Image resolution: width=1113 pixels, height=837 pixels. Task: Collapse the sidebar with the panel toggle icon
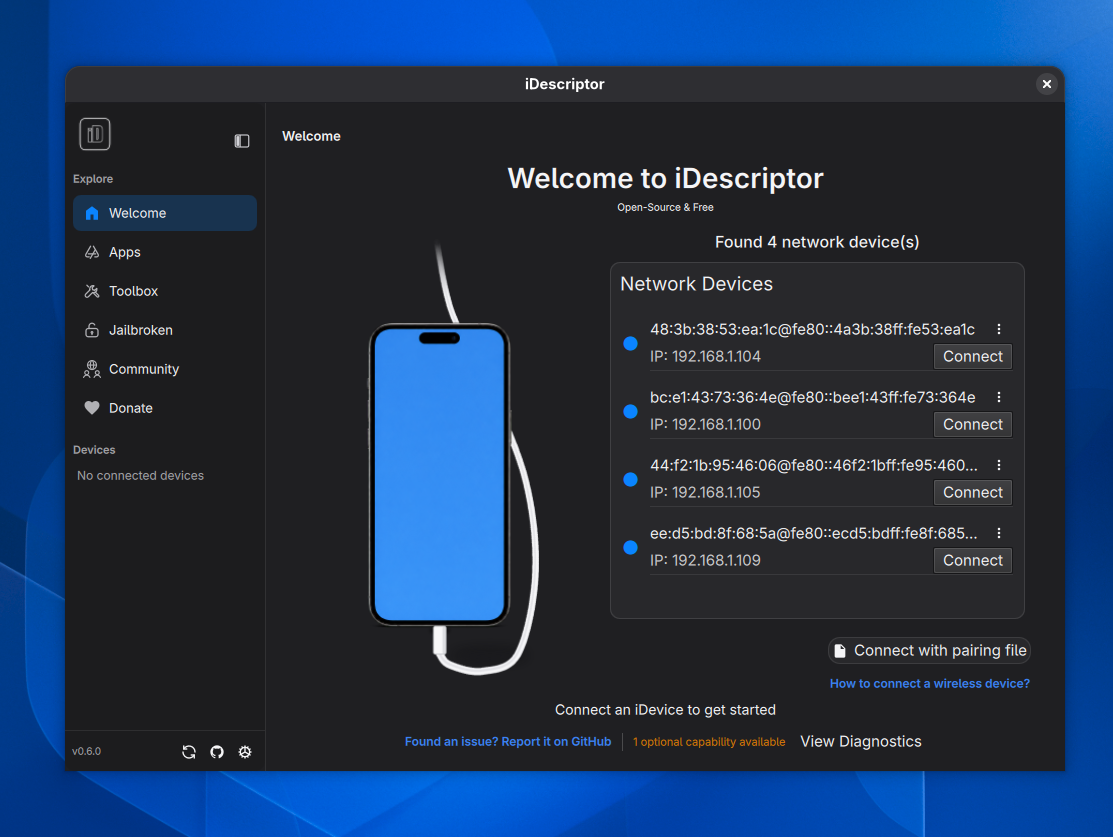[x=242, y=141]
